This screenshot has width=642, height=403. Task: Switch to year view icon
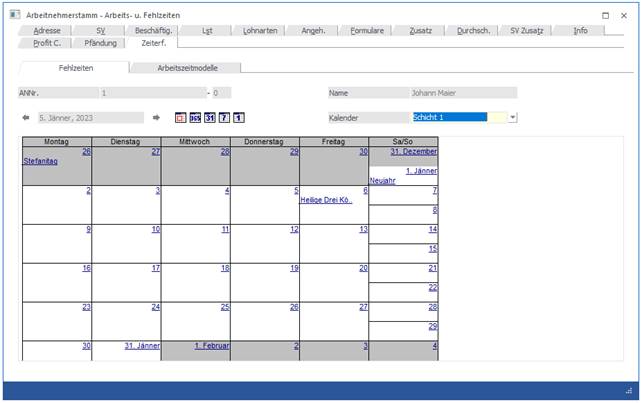pyautogui.click(x=195, y=118)
